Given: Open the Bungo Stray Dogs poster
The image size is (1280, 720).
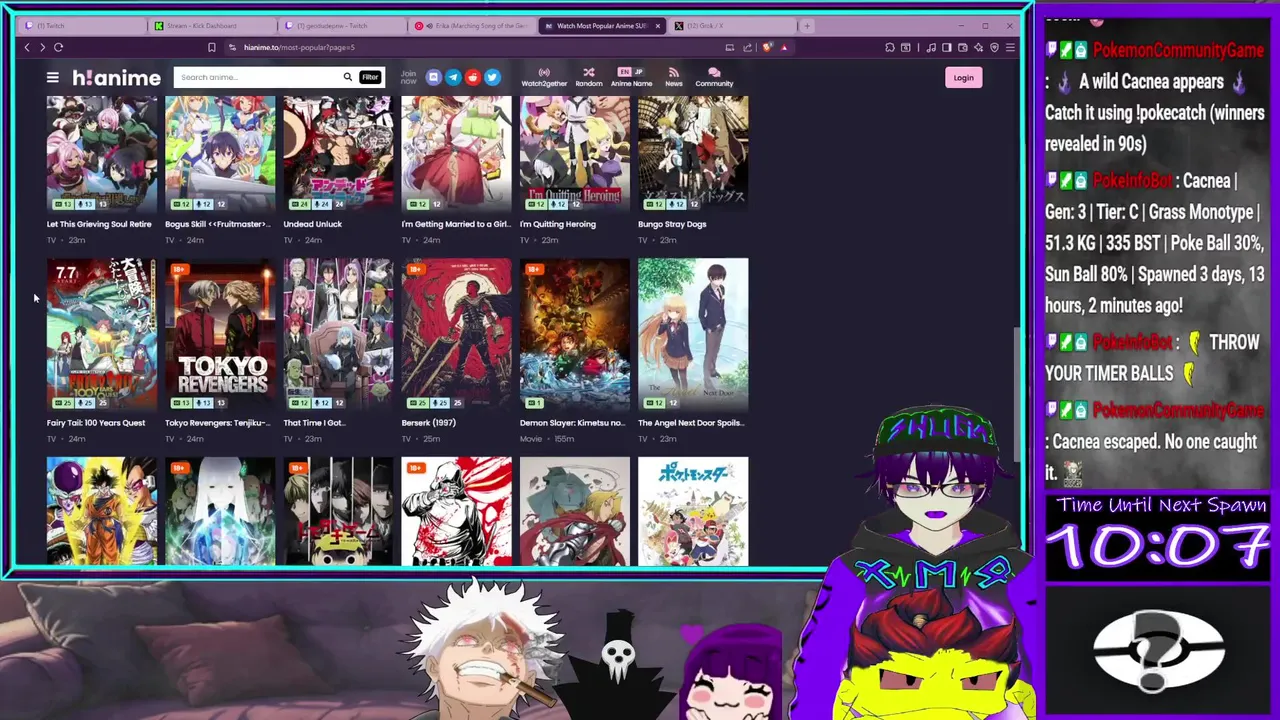Looking at the screenshot, I should (693, 154).
